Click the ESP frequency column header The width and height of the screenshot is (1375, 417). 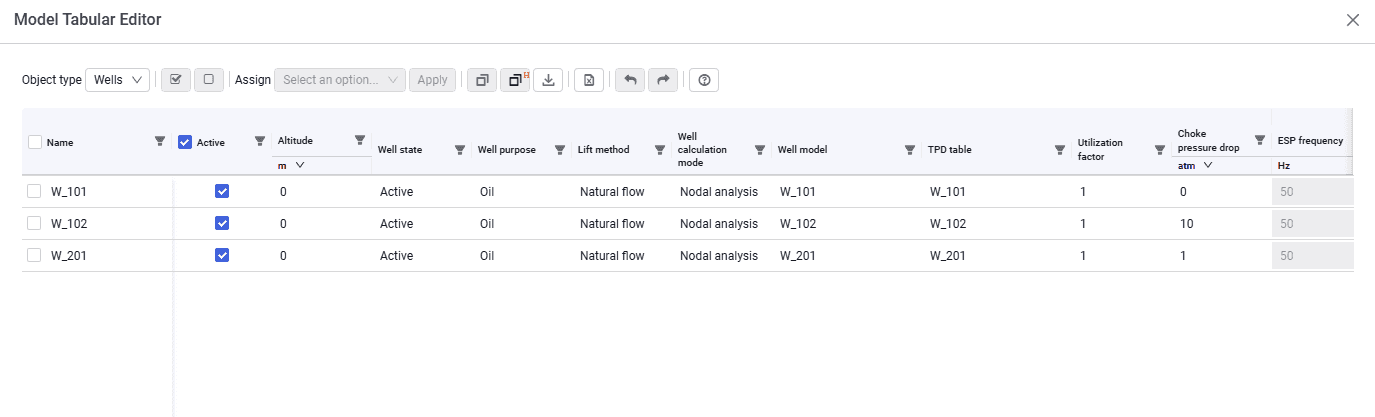click(1311, 141)
